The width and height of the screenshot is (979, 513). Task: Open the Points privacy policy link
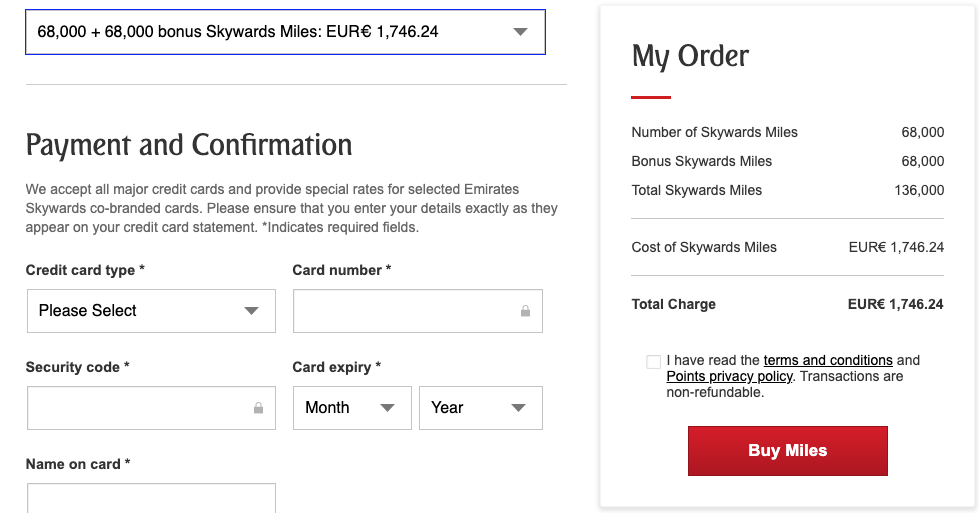tap(729, 376)
